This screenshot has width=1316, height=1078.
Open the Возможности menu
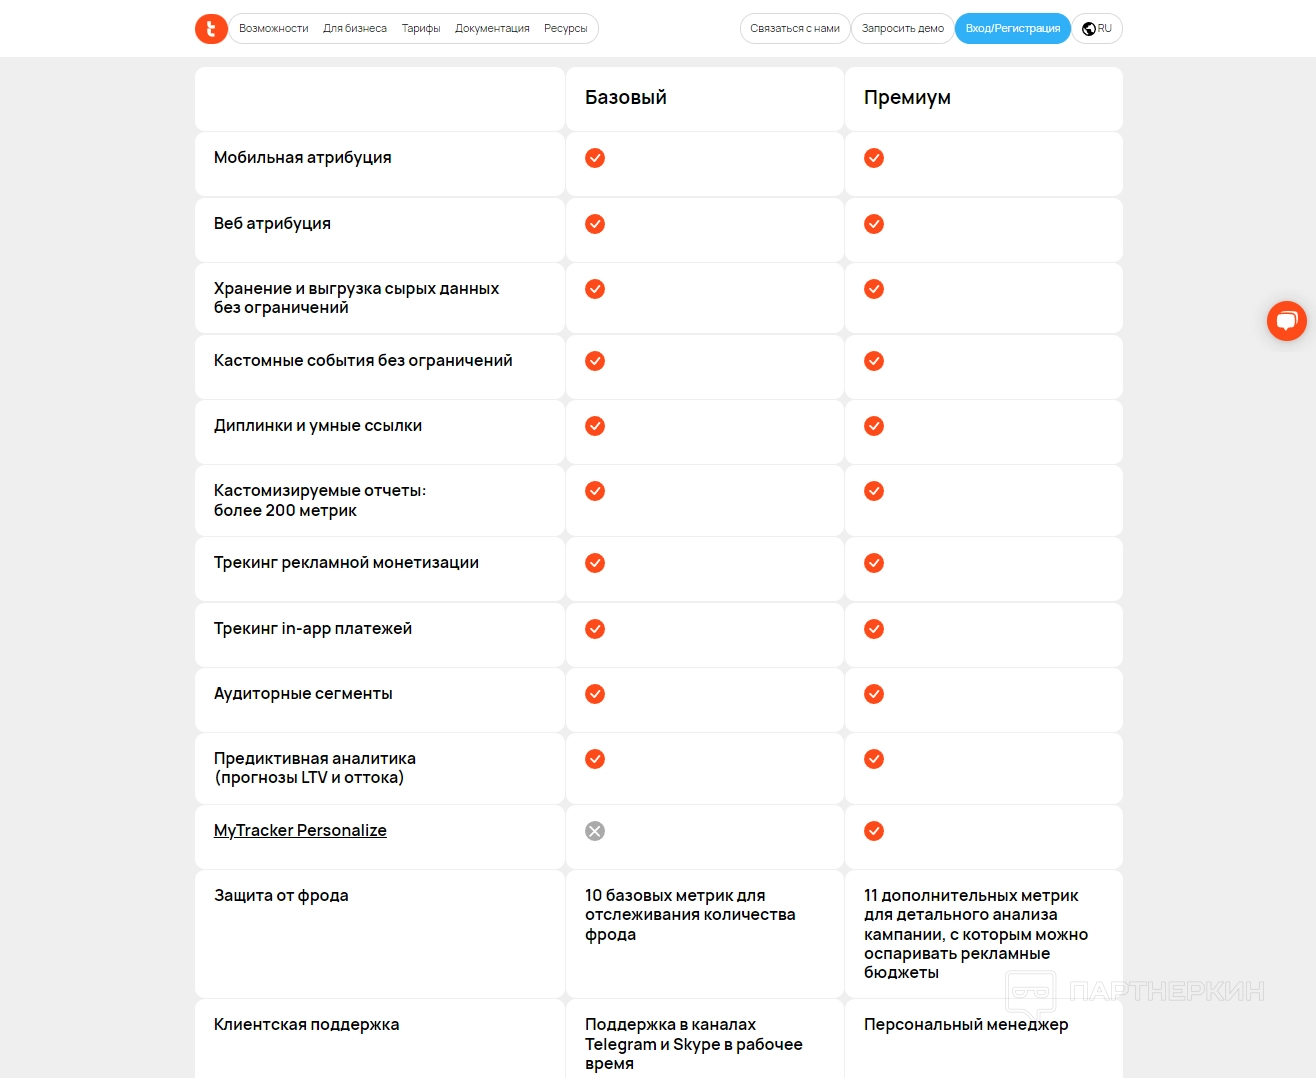coord(273,28)
